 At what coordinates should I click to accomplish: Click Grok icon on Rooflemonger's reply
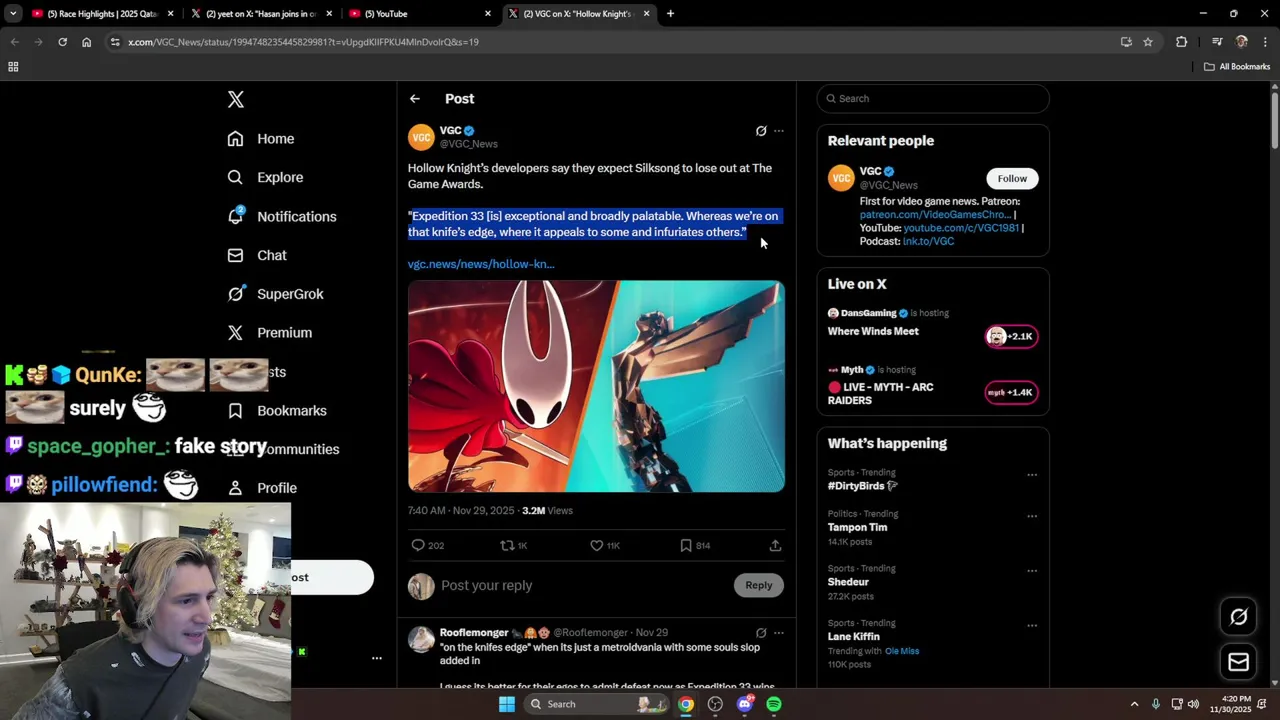pyautogui.click(x=761, y=633)
